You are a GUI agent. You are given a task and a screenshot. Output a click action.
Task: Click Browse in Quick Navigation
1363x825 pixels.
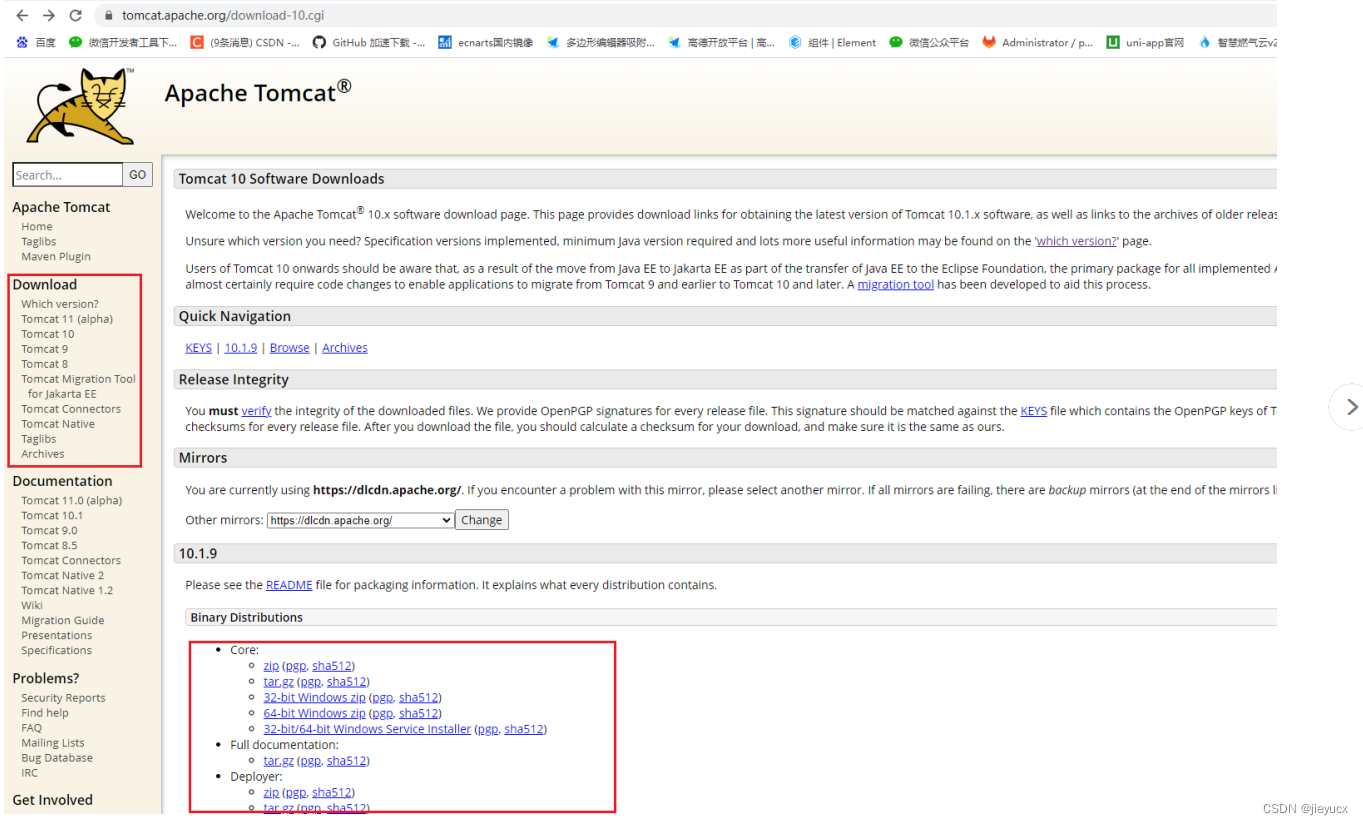pos(290,348)
